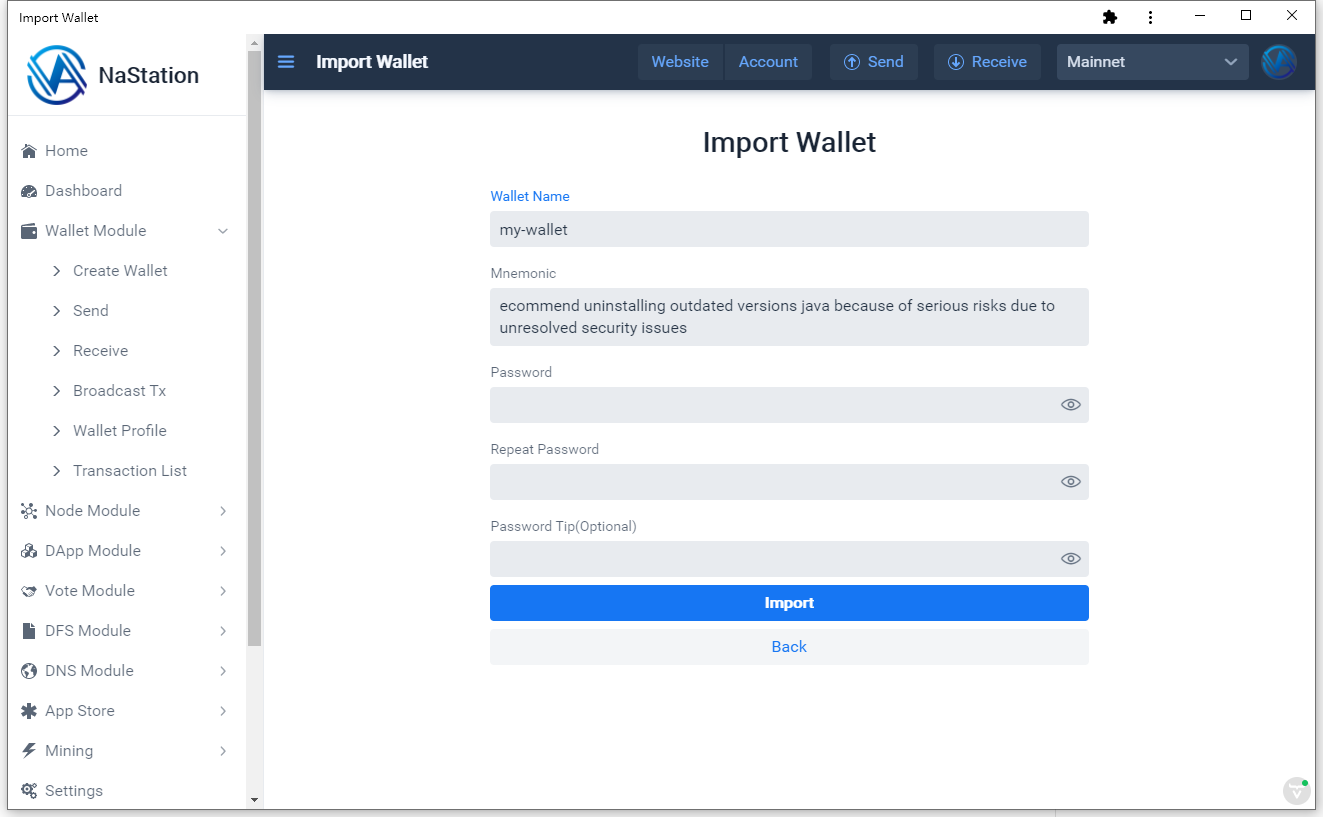
Task: Click into the Mnemonic text field
Action: [x=789, y=317]
